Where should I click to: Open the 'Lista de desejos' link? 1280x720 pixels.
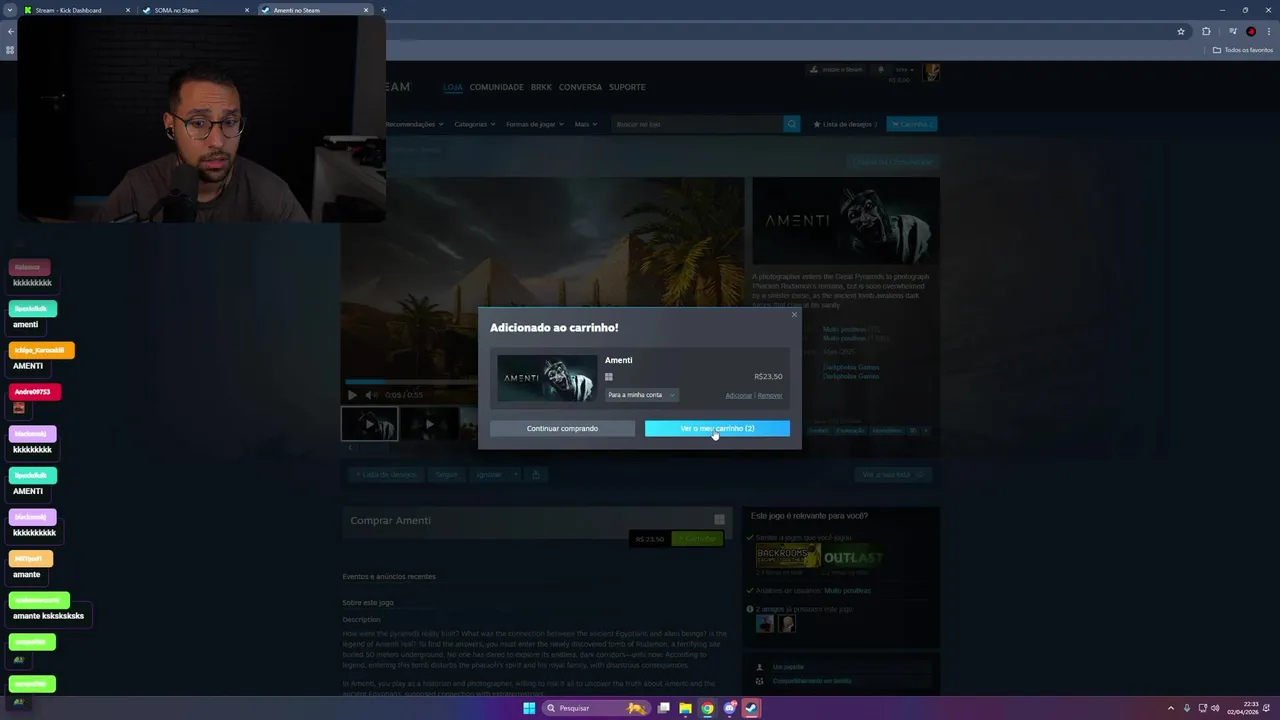tap(845, 124)
